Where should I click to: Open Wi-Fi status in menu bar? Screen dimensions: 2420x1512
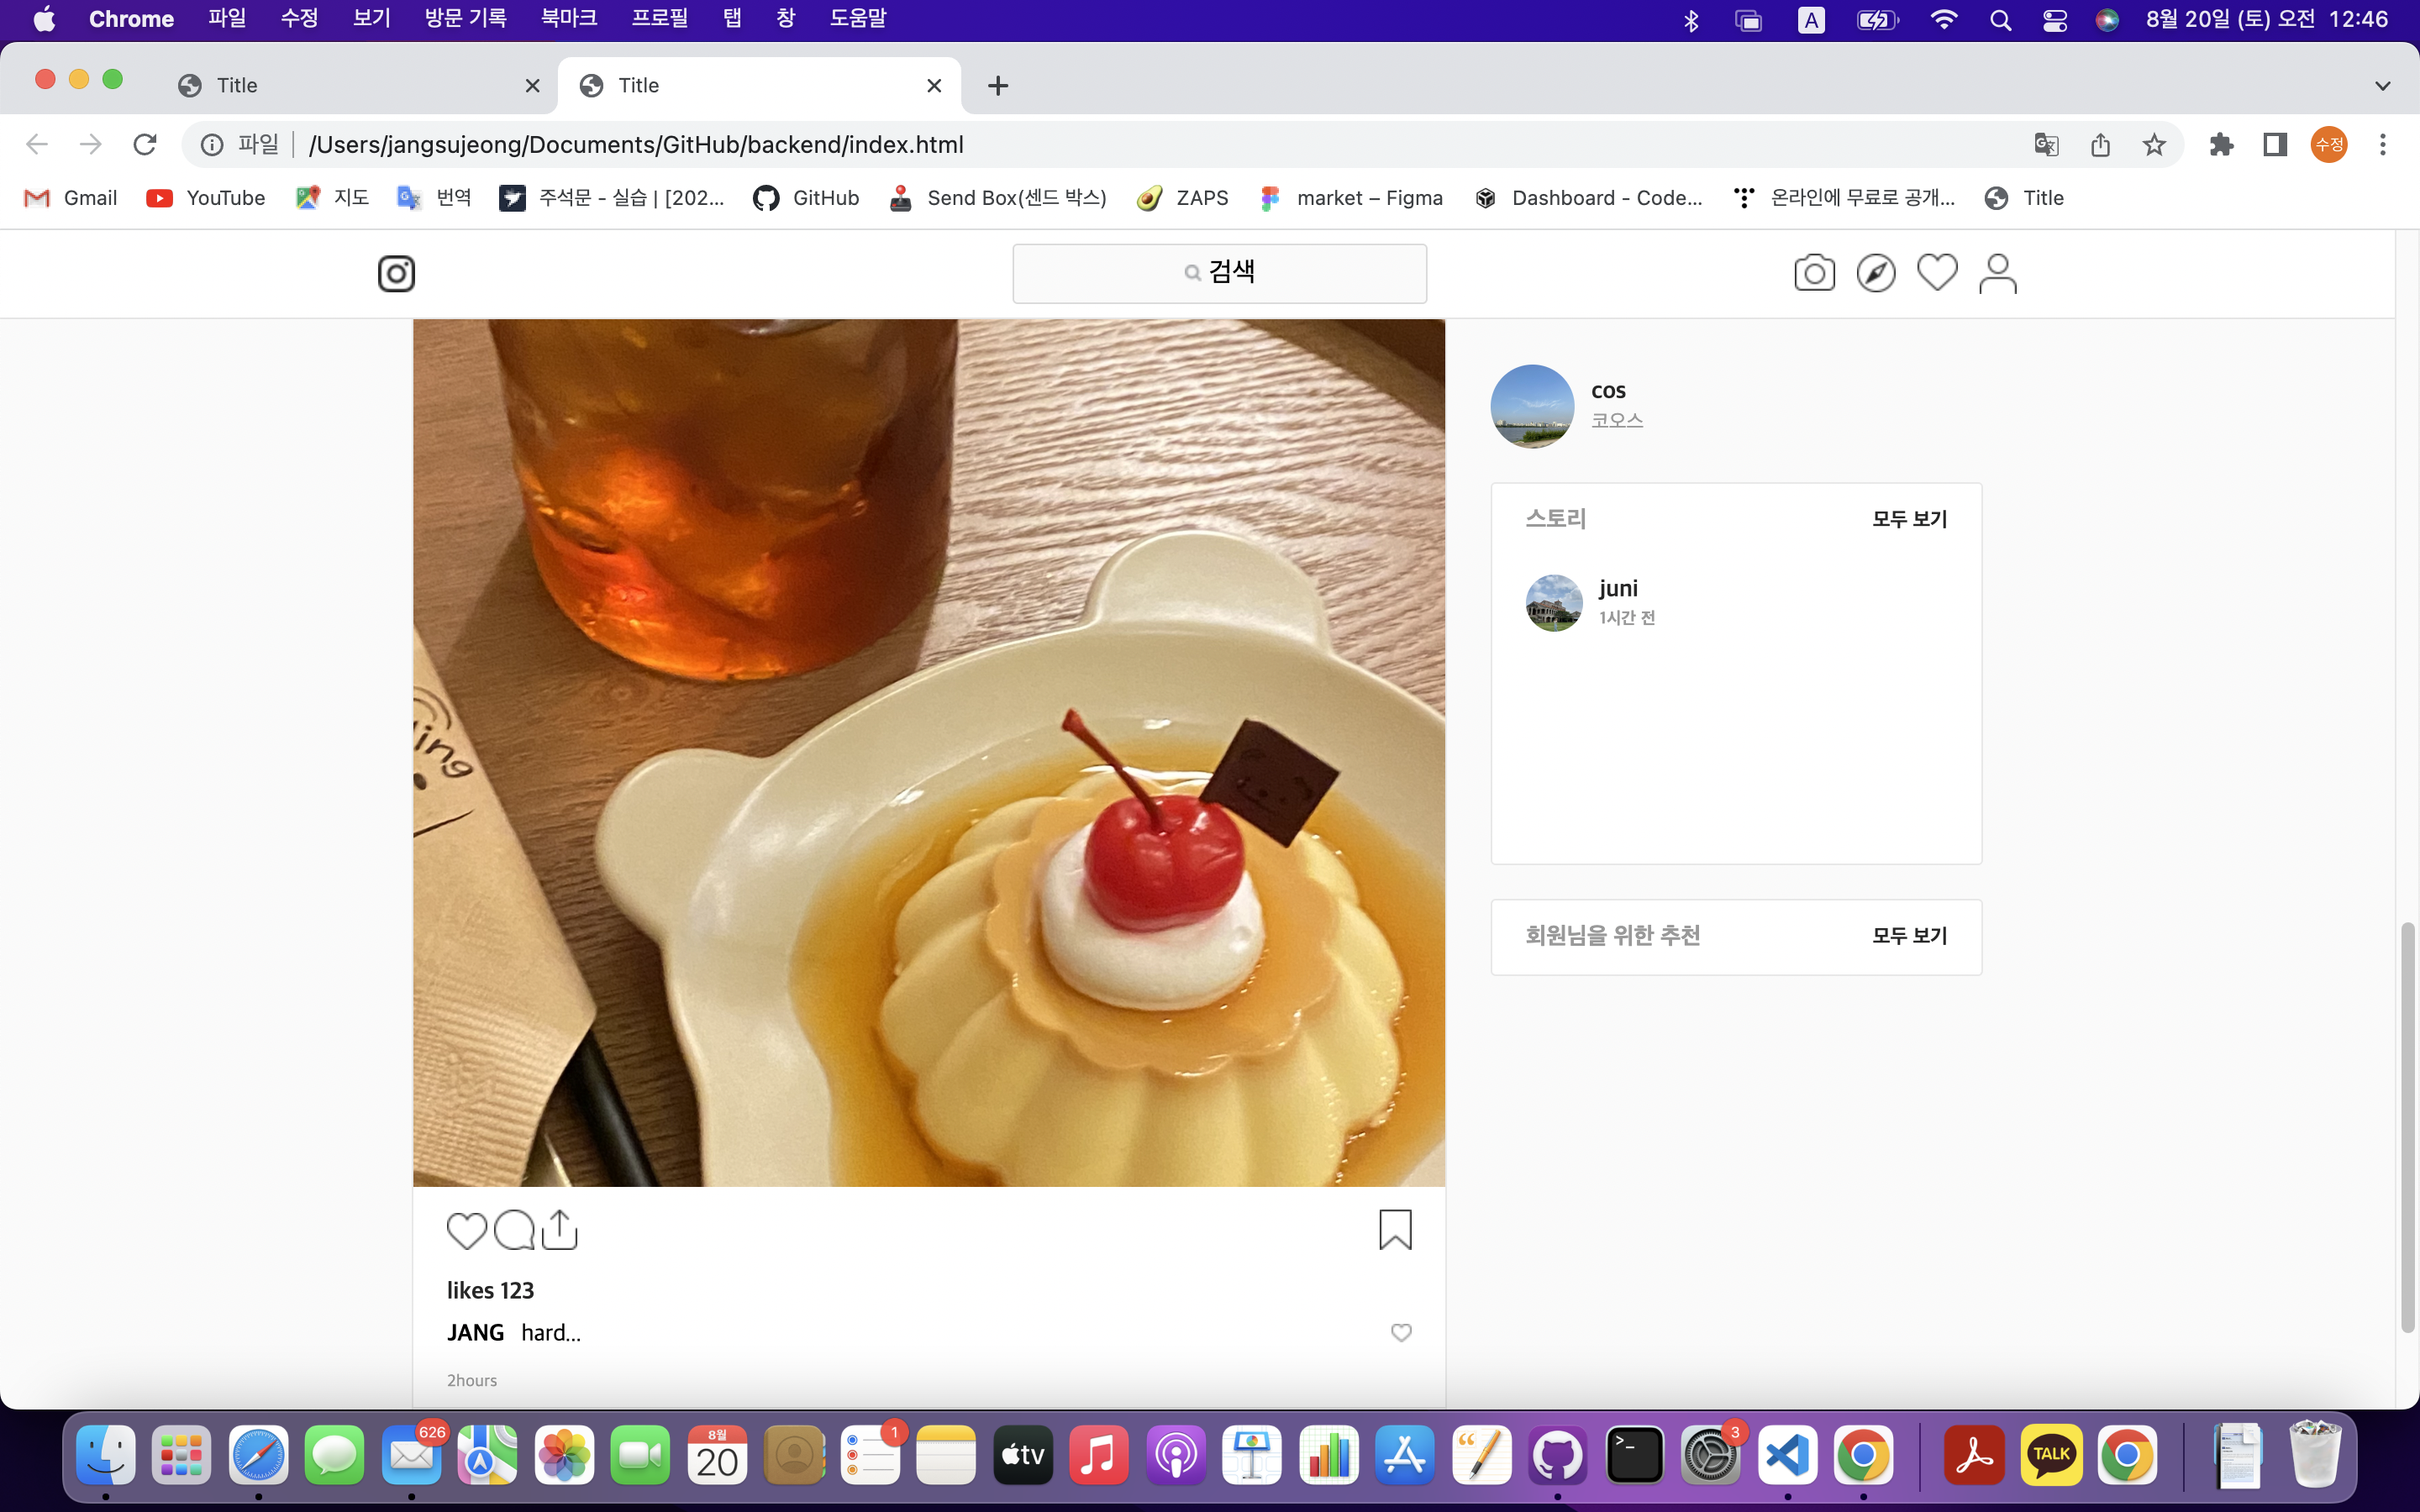coord(1943,20)
